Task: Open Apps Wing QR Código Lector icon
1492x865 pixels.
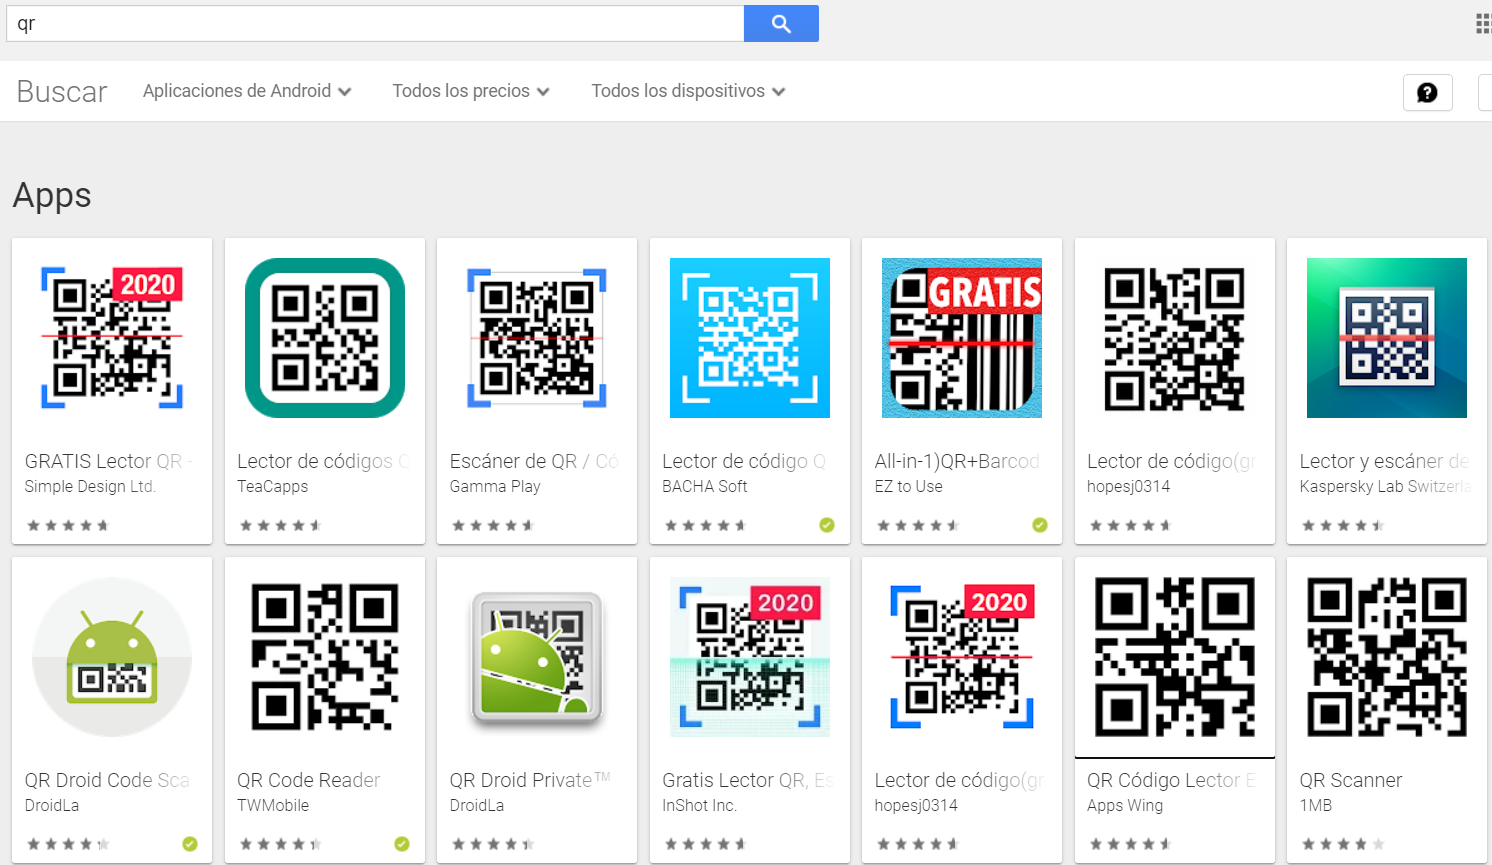Action: tap(1175, 657)
